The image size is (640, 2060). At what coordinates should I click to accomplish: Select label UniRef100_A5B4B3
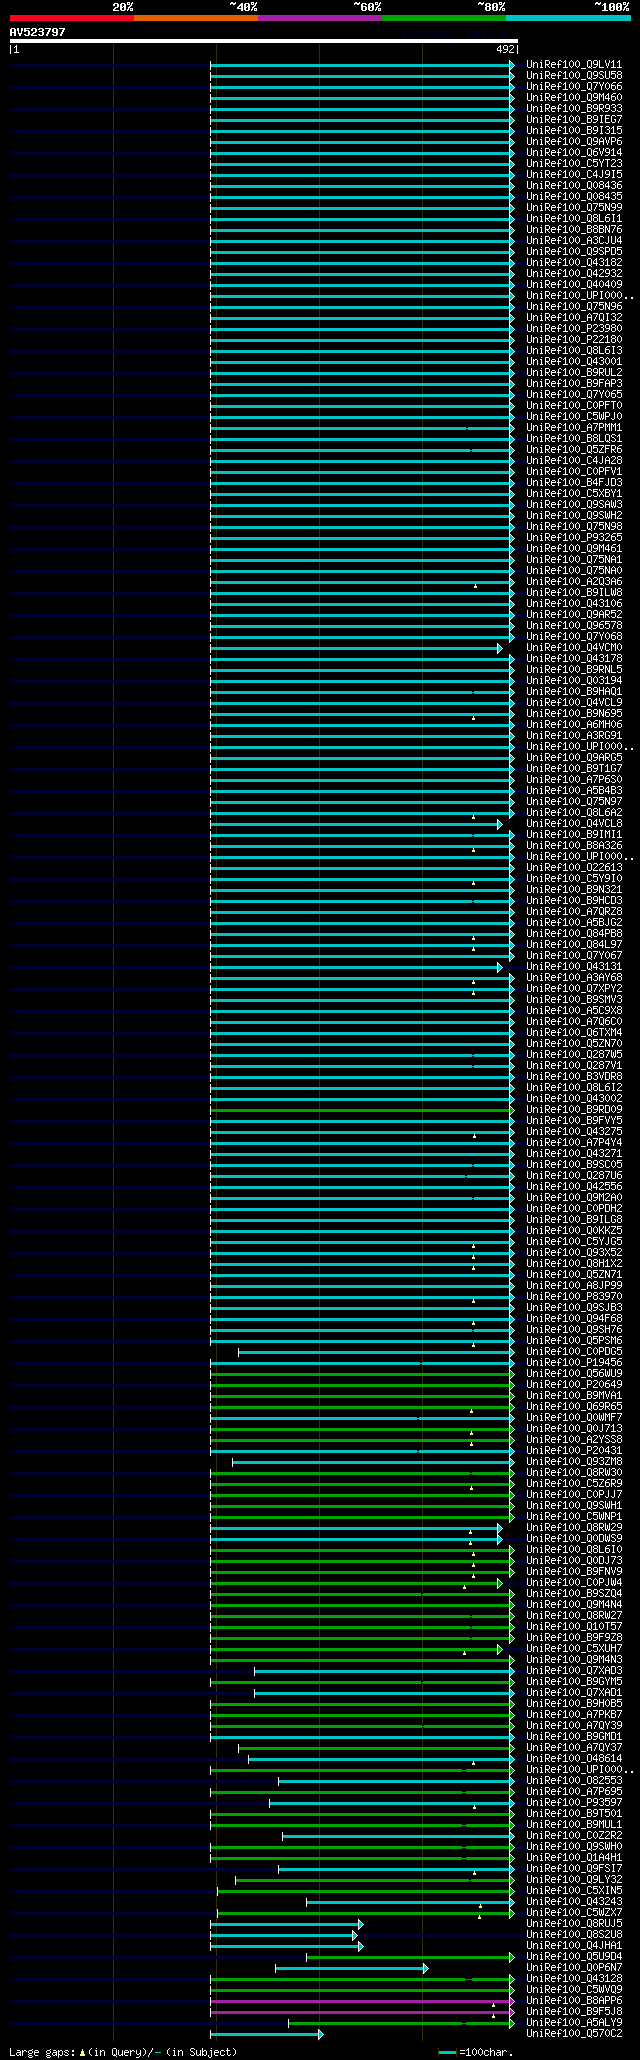coord(574,791)
